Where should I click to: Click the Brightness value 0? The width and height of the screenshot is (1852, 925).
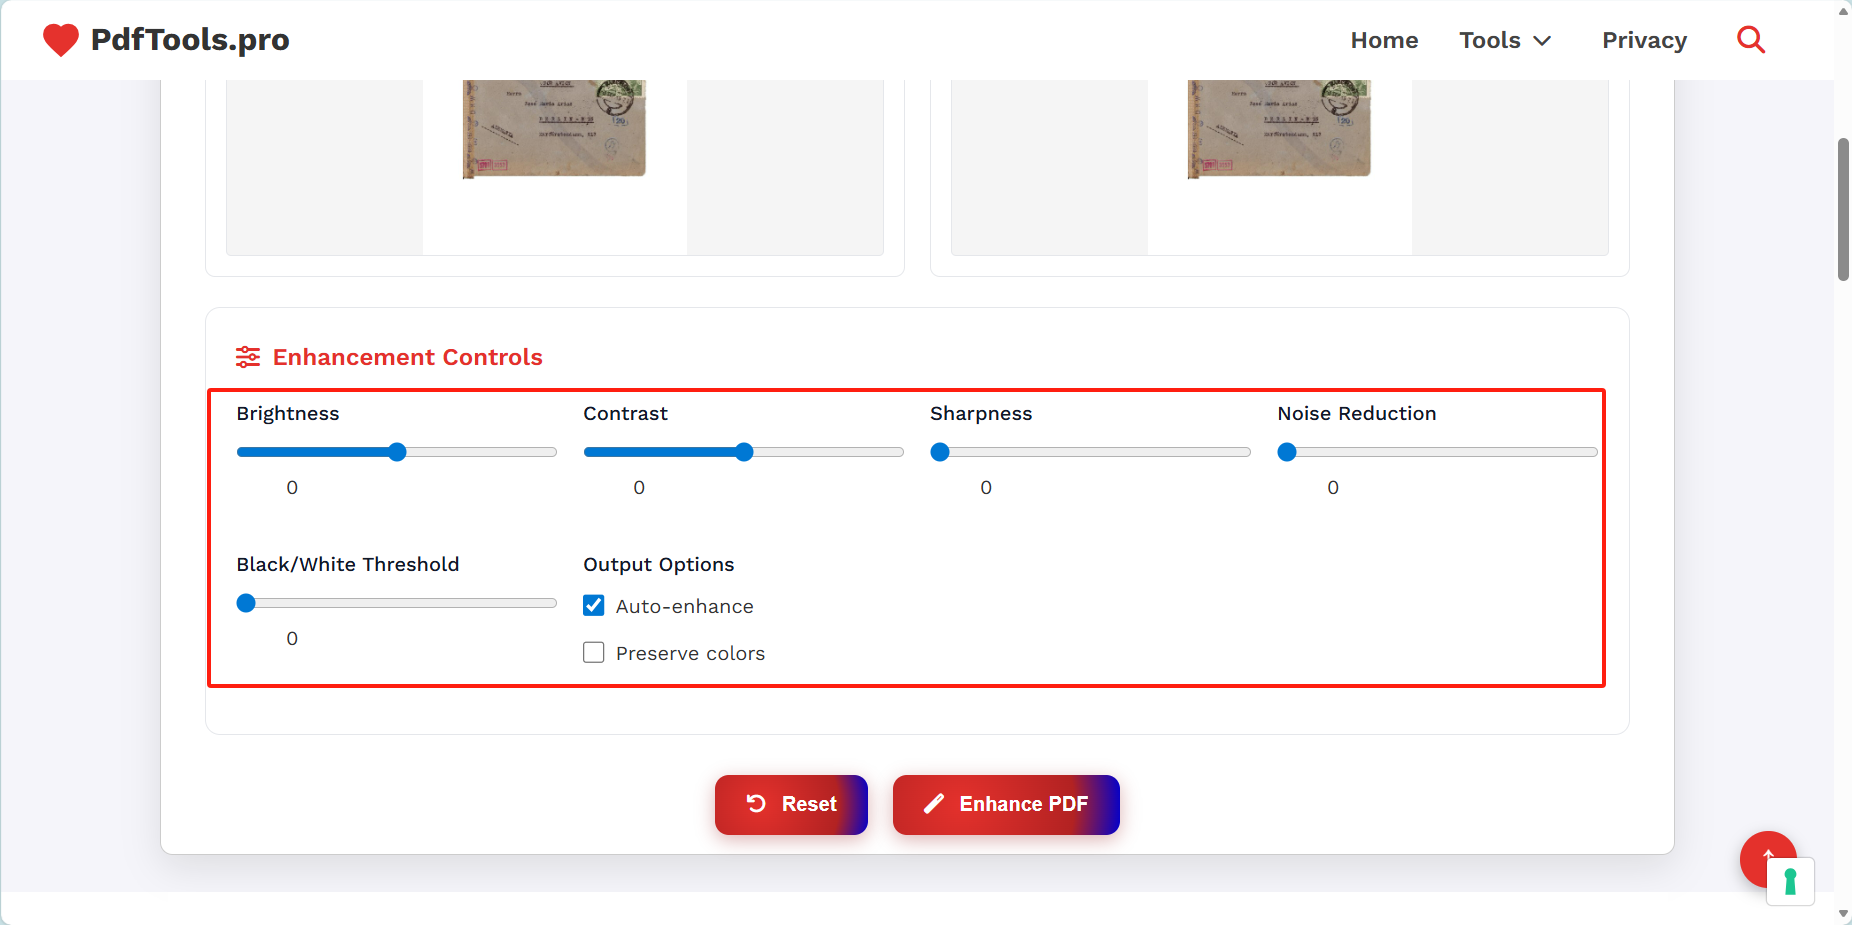292,488
